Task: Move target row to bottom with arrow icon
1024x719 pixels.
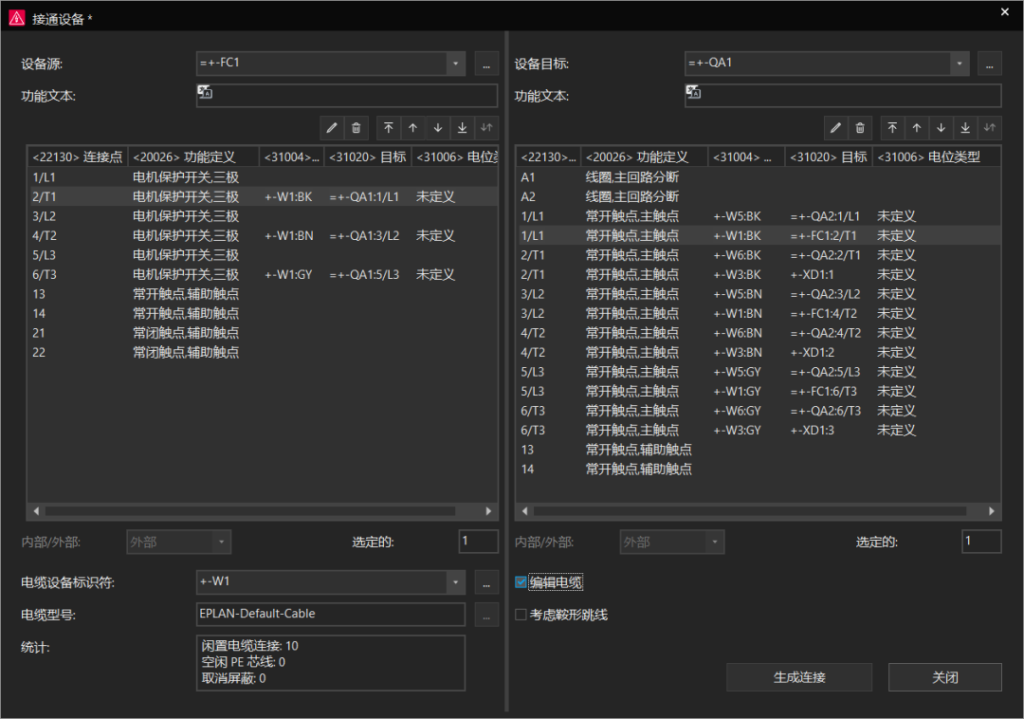Action: pos(965,128)
